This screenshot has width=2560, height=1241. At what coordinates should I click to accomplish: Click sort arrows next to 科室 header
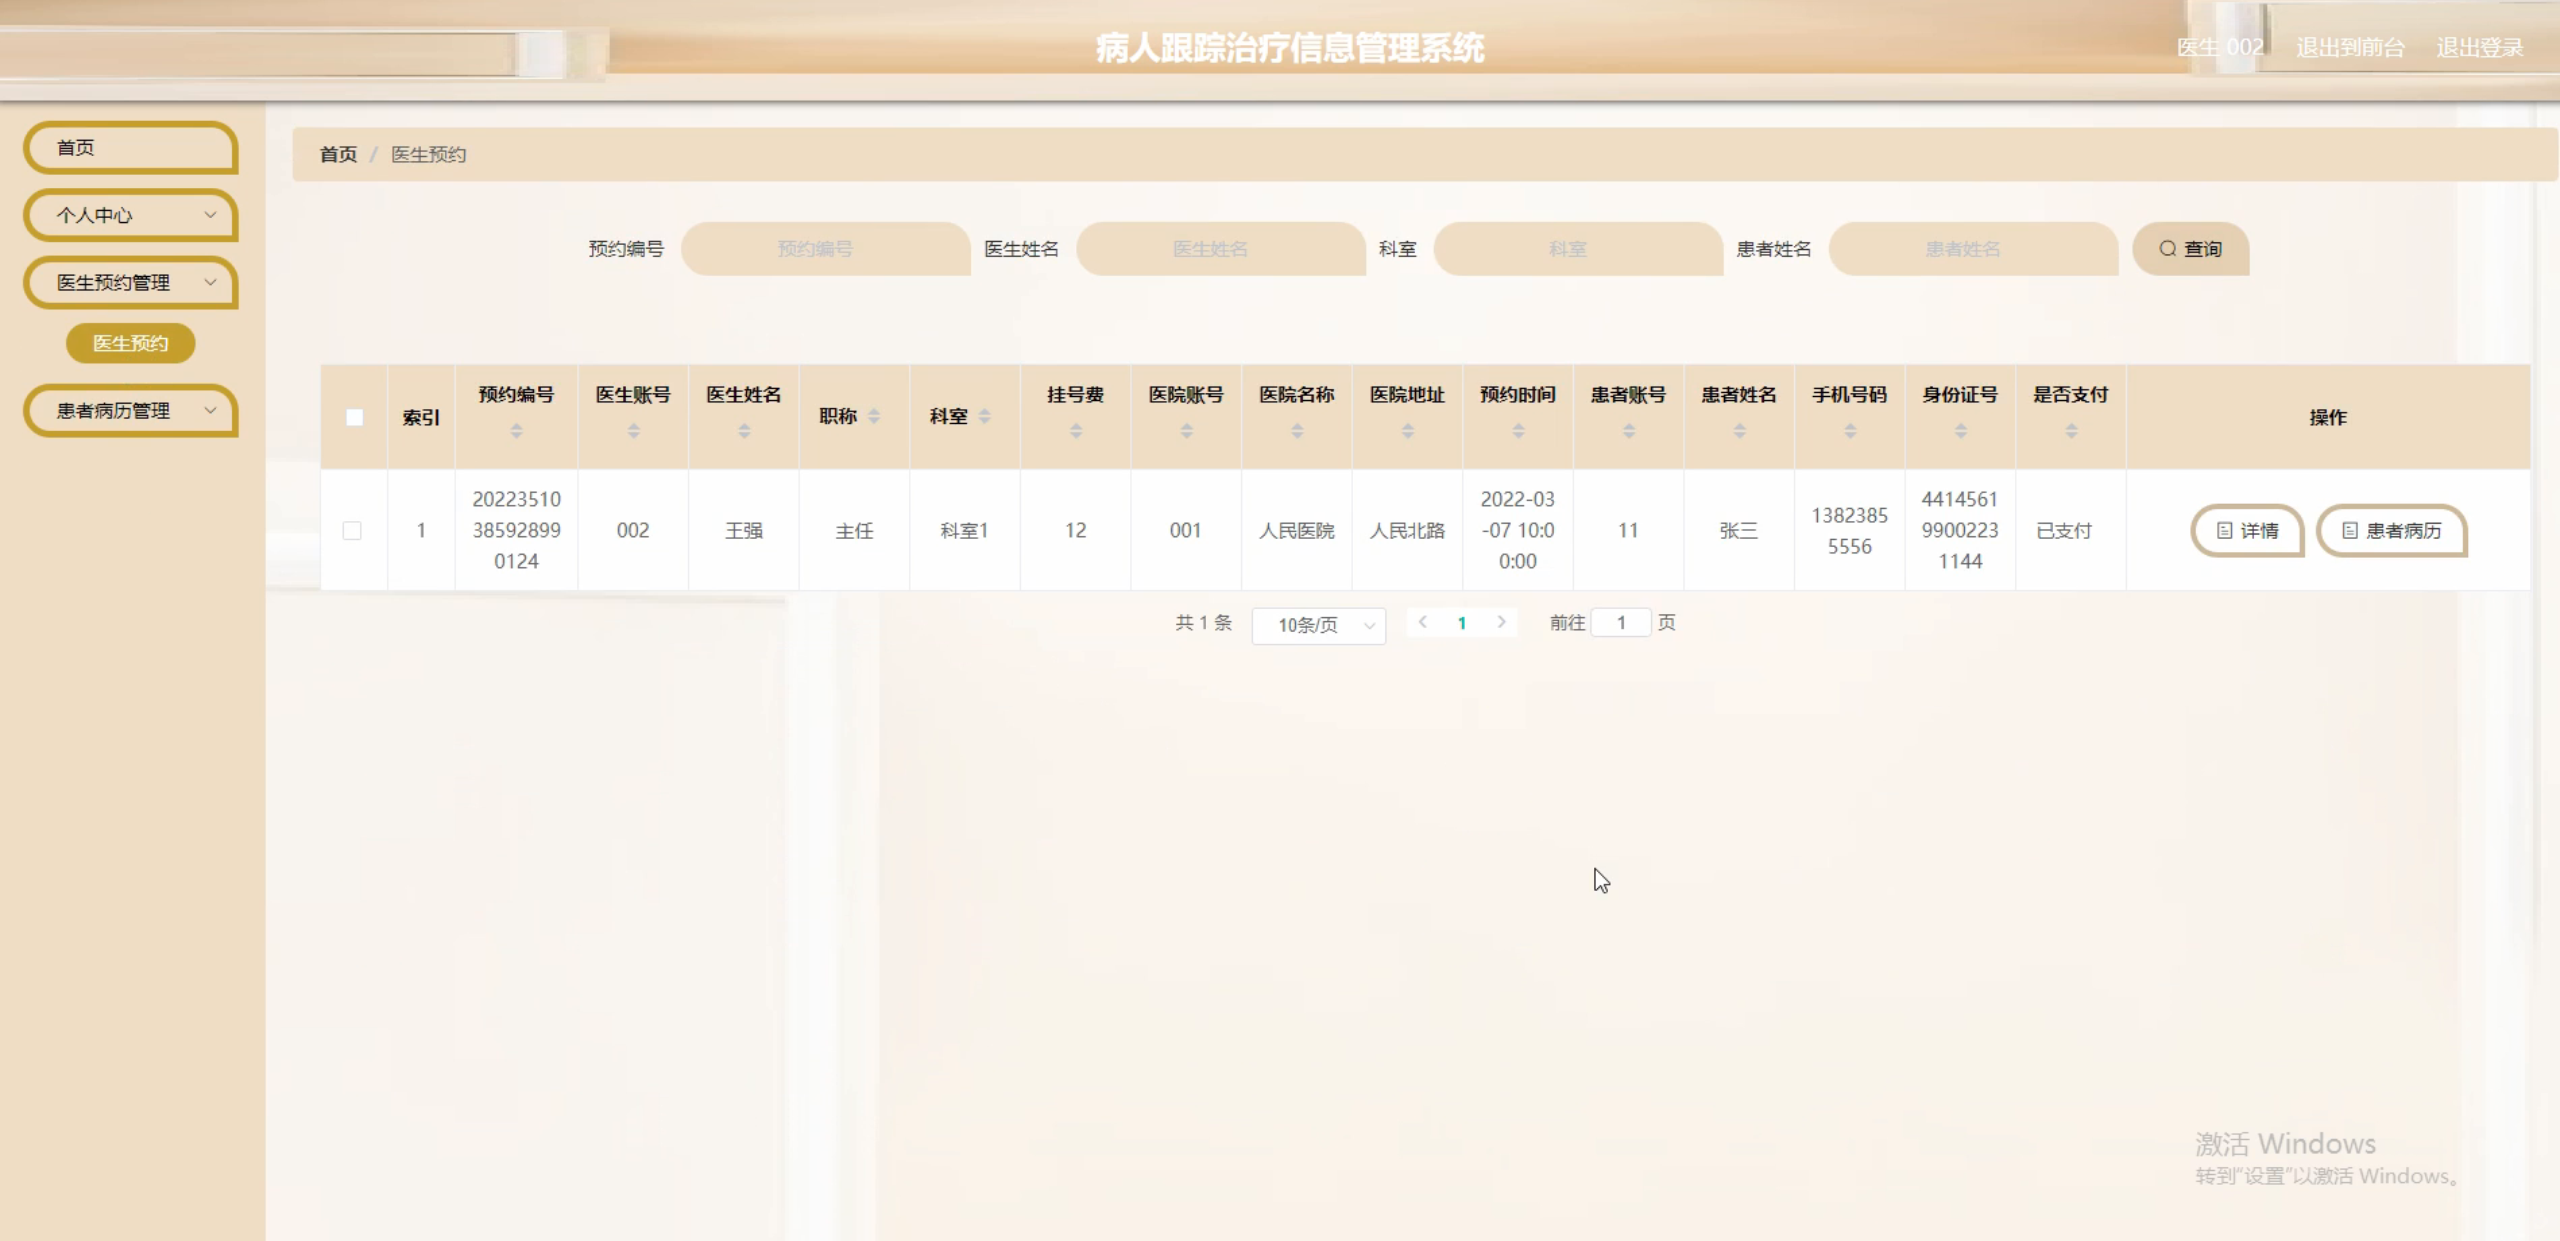click(x=984, y=417)
